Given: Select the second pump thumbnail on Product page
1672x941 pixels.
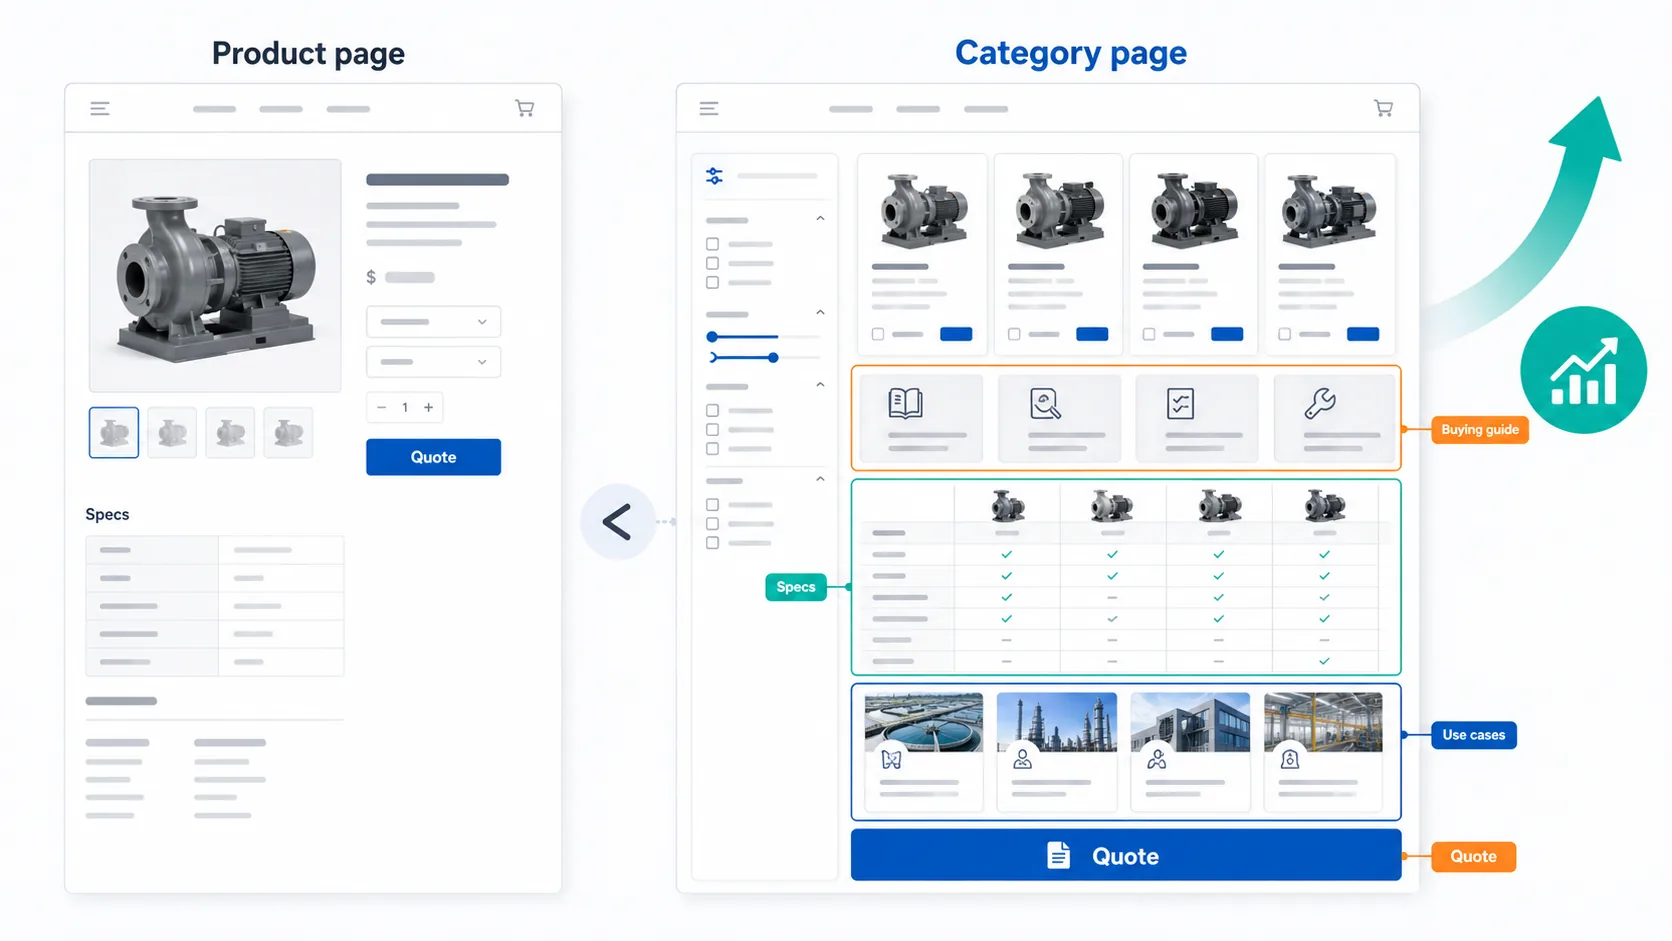Looking at the screenshot, I should click(172, 433).
